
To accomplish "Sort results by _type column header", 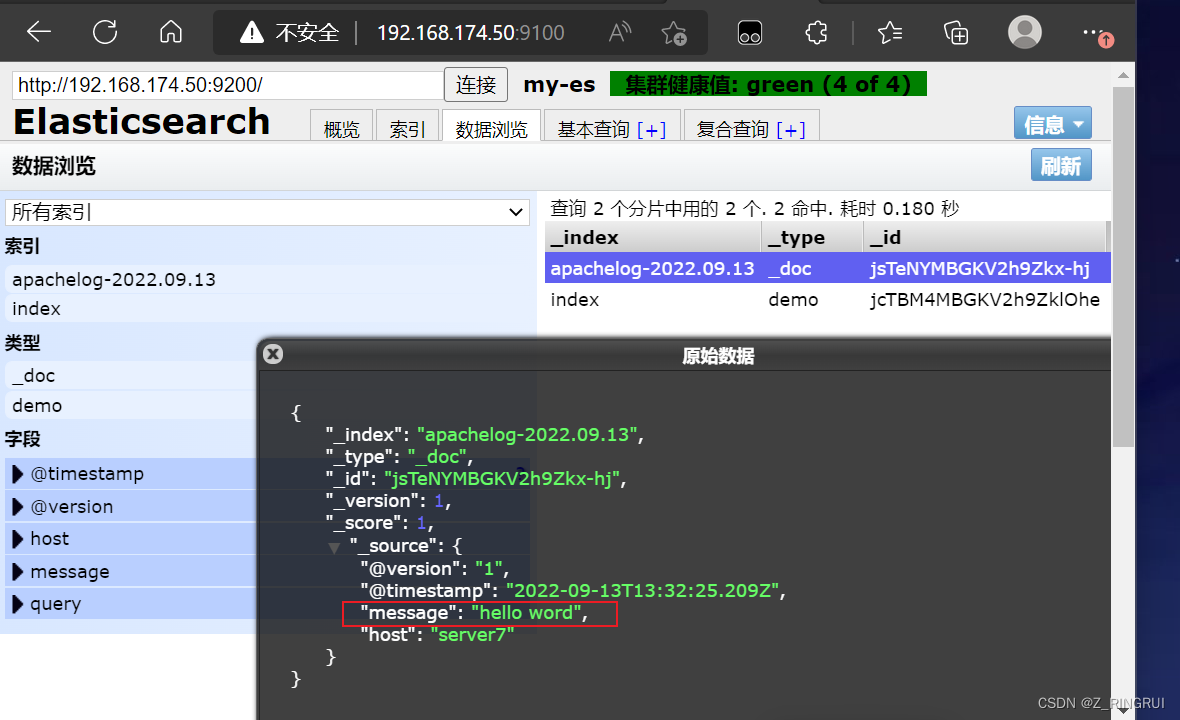I will click(x=812, y=238).
